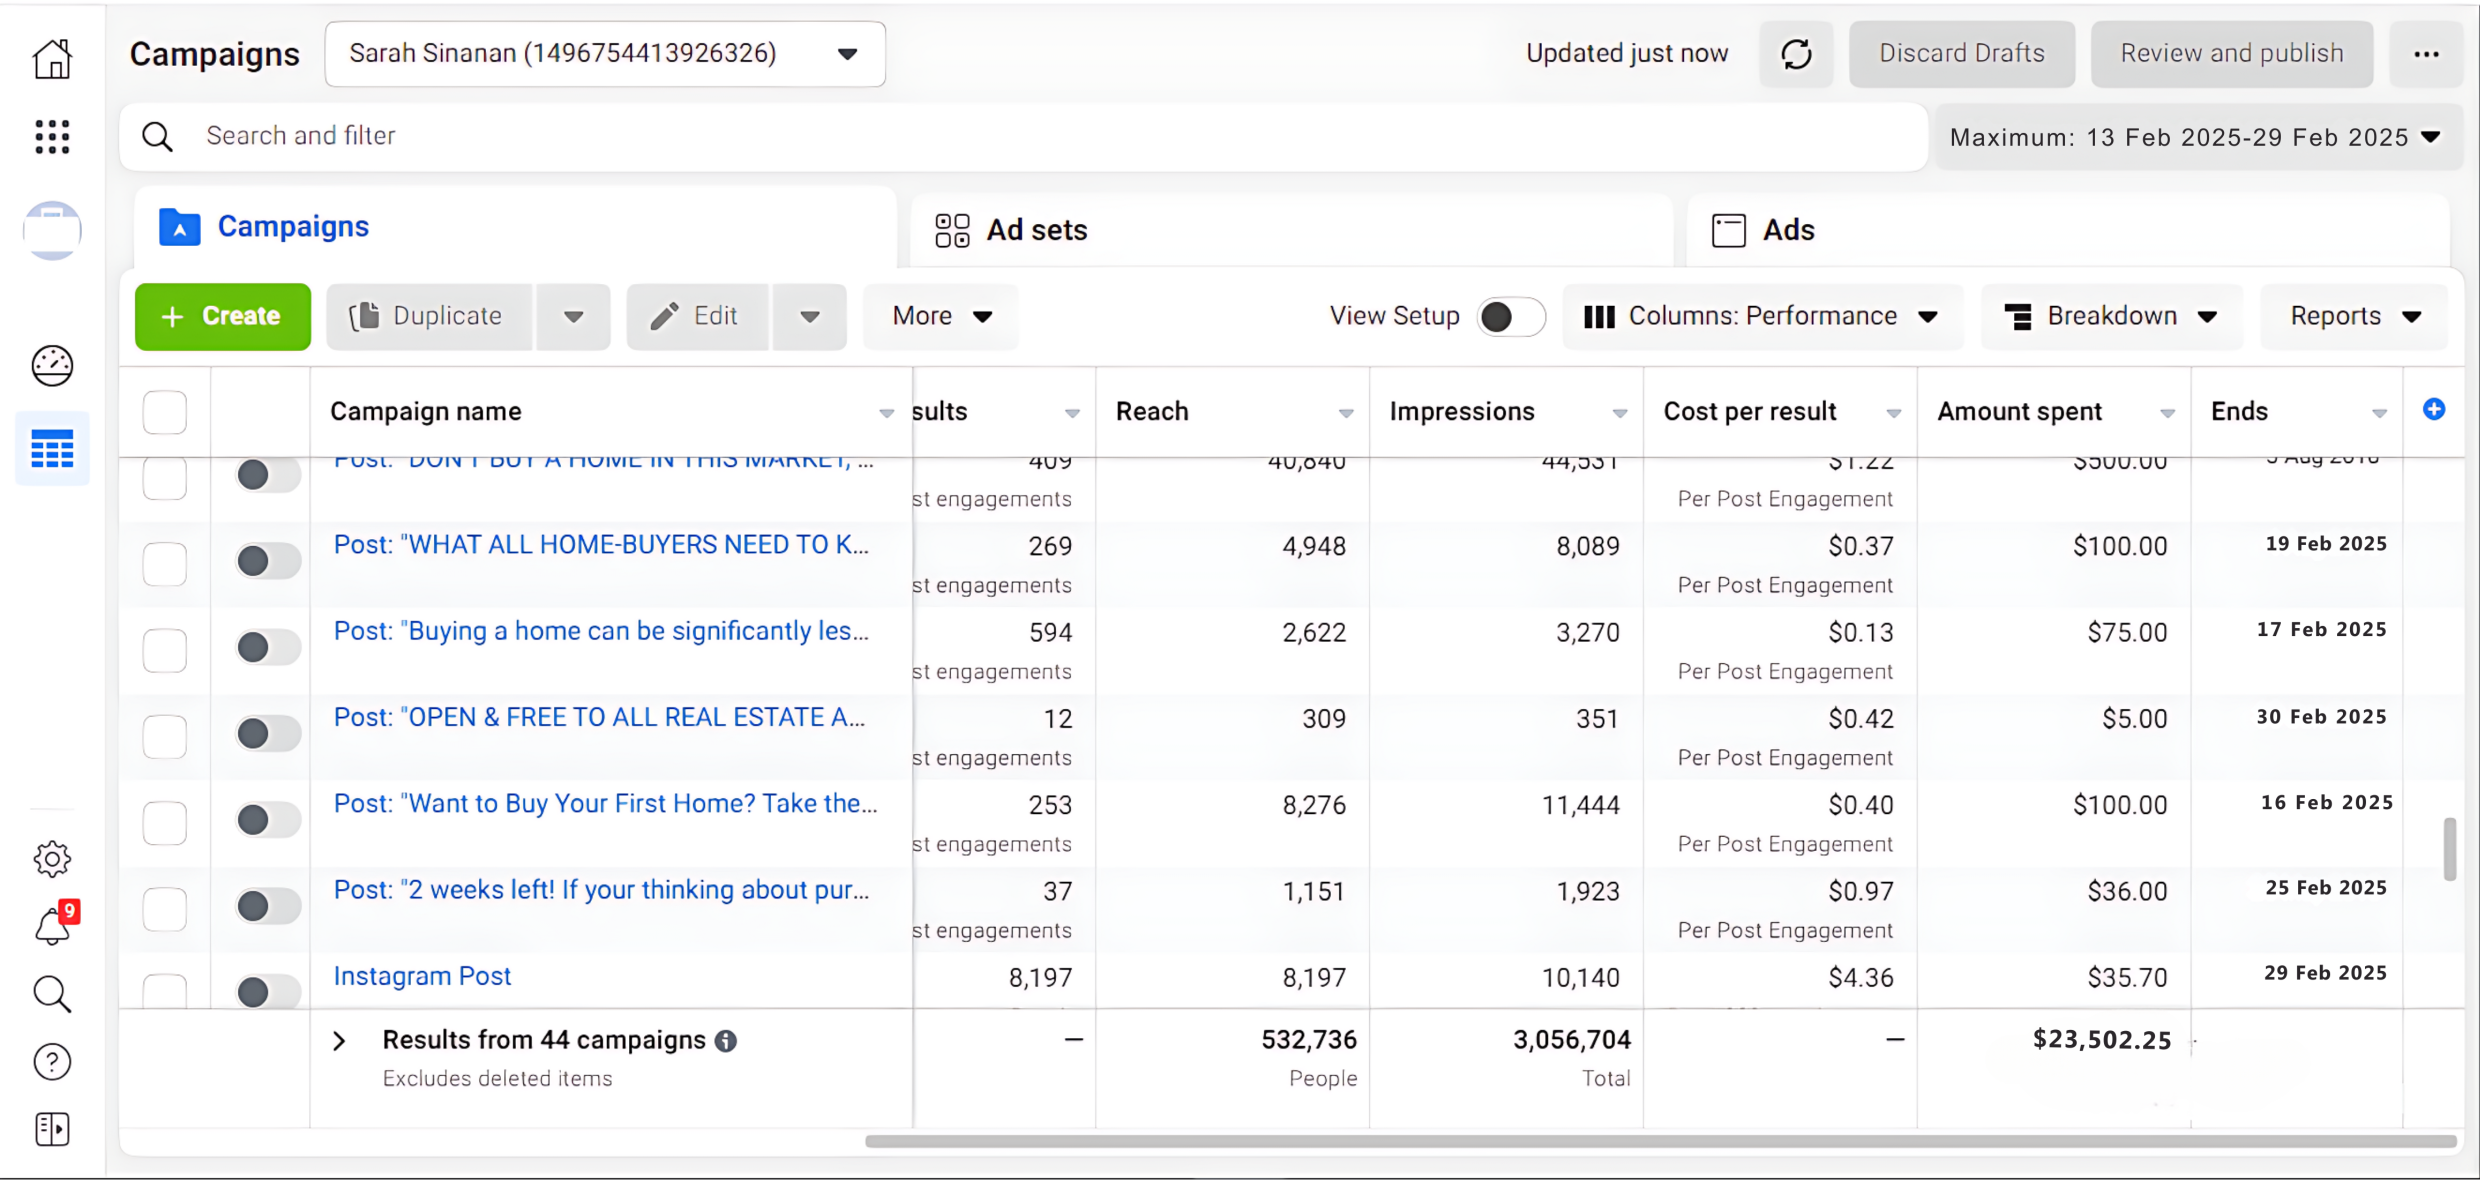This screenshot has width=2480, height=1180.
Task: Toggle the View Setup switch
Action: [x=1510, y=317]
